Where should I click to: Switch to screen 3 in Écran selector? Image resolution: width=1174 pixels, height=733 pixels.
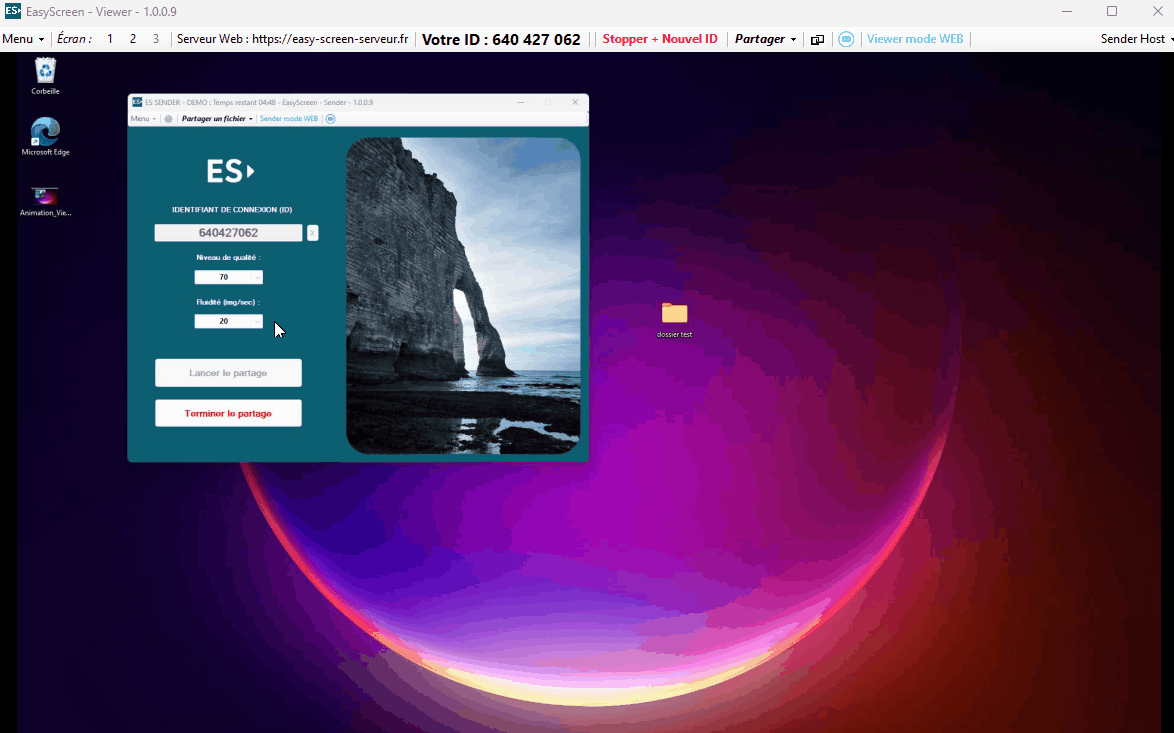155,39
